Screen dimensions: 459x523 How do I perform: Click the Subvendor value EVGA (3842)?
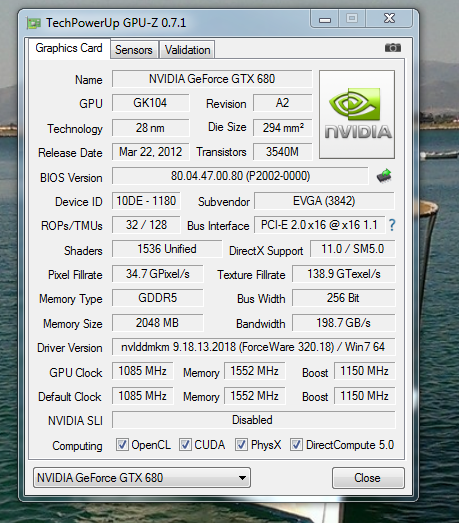(x=324, y=201)
